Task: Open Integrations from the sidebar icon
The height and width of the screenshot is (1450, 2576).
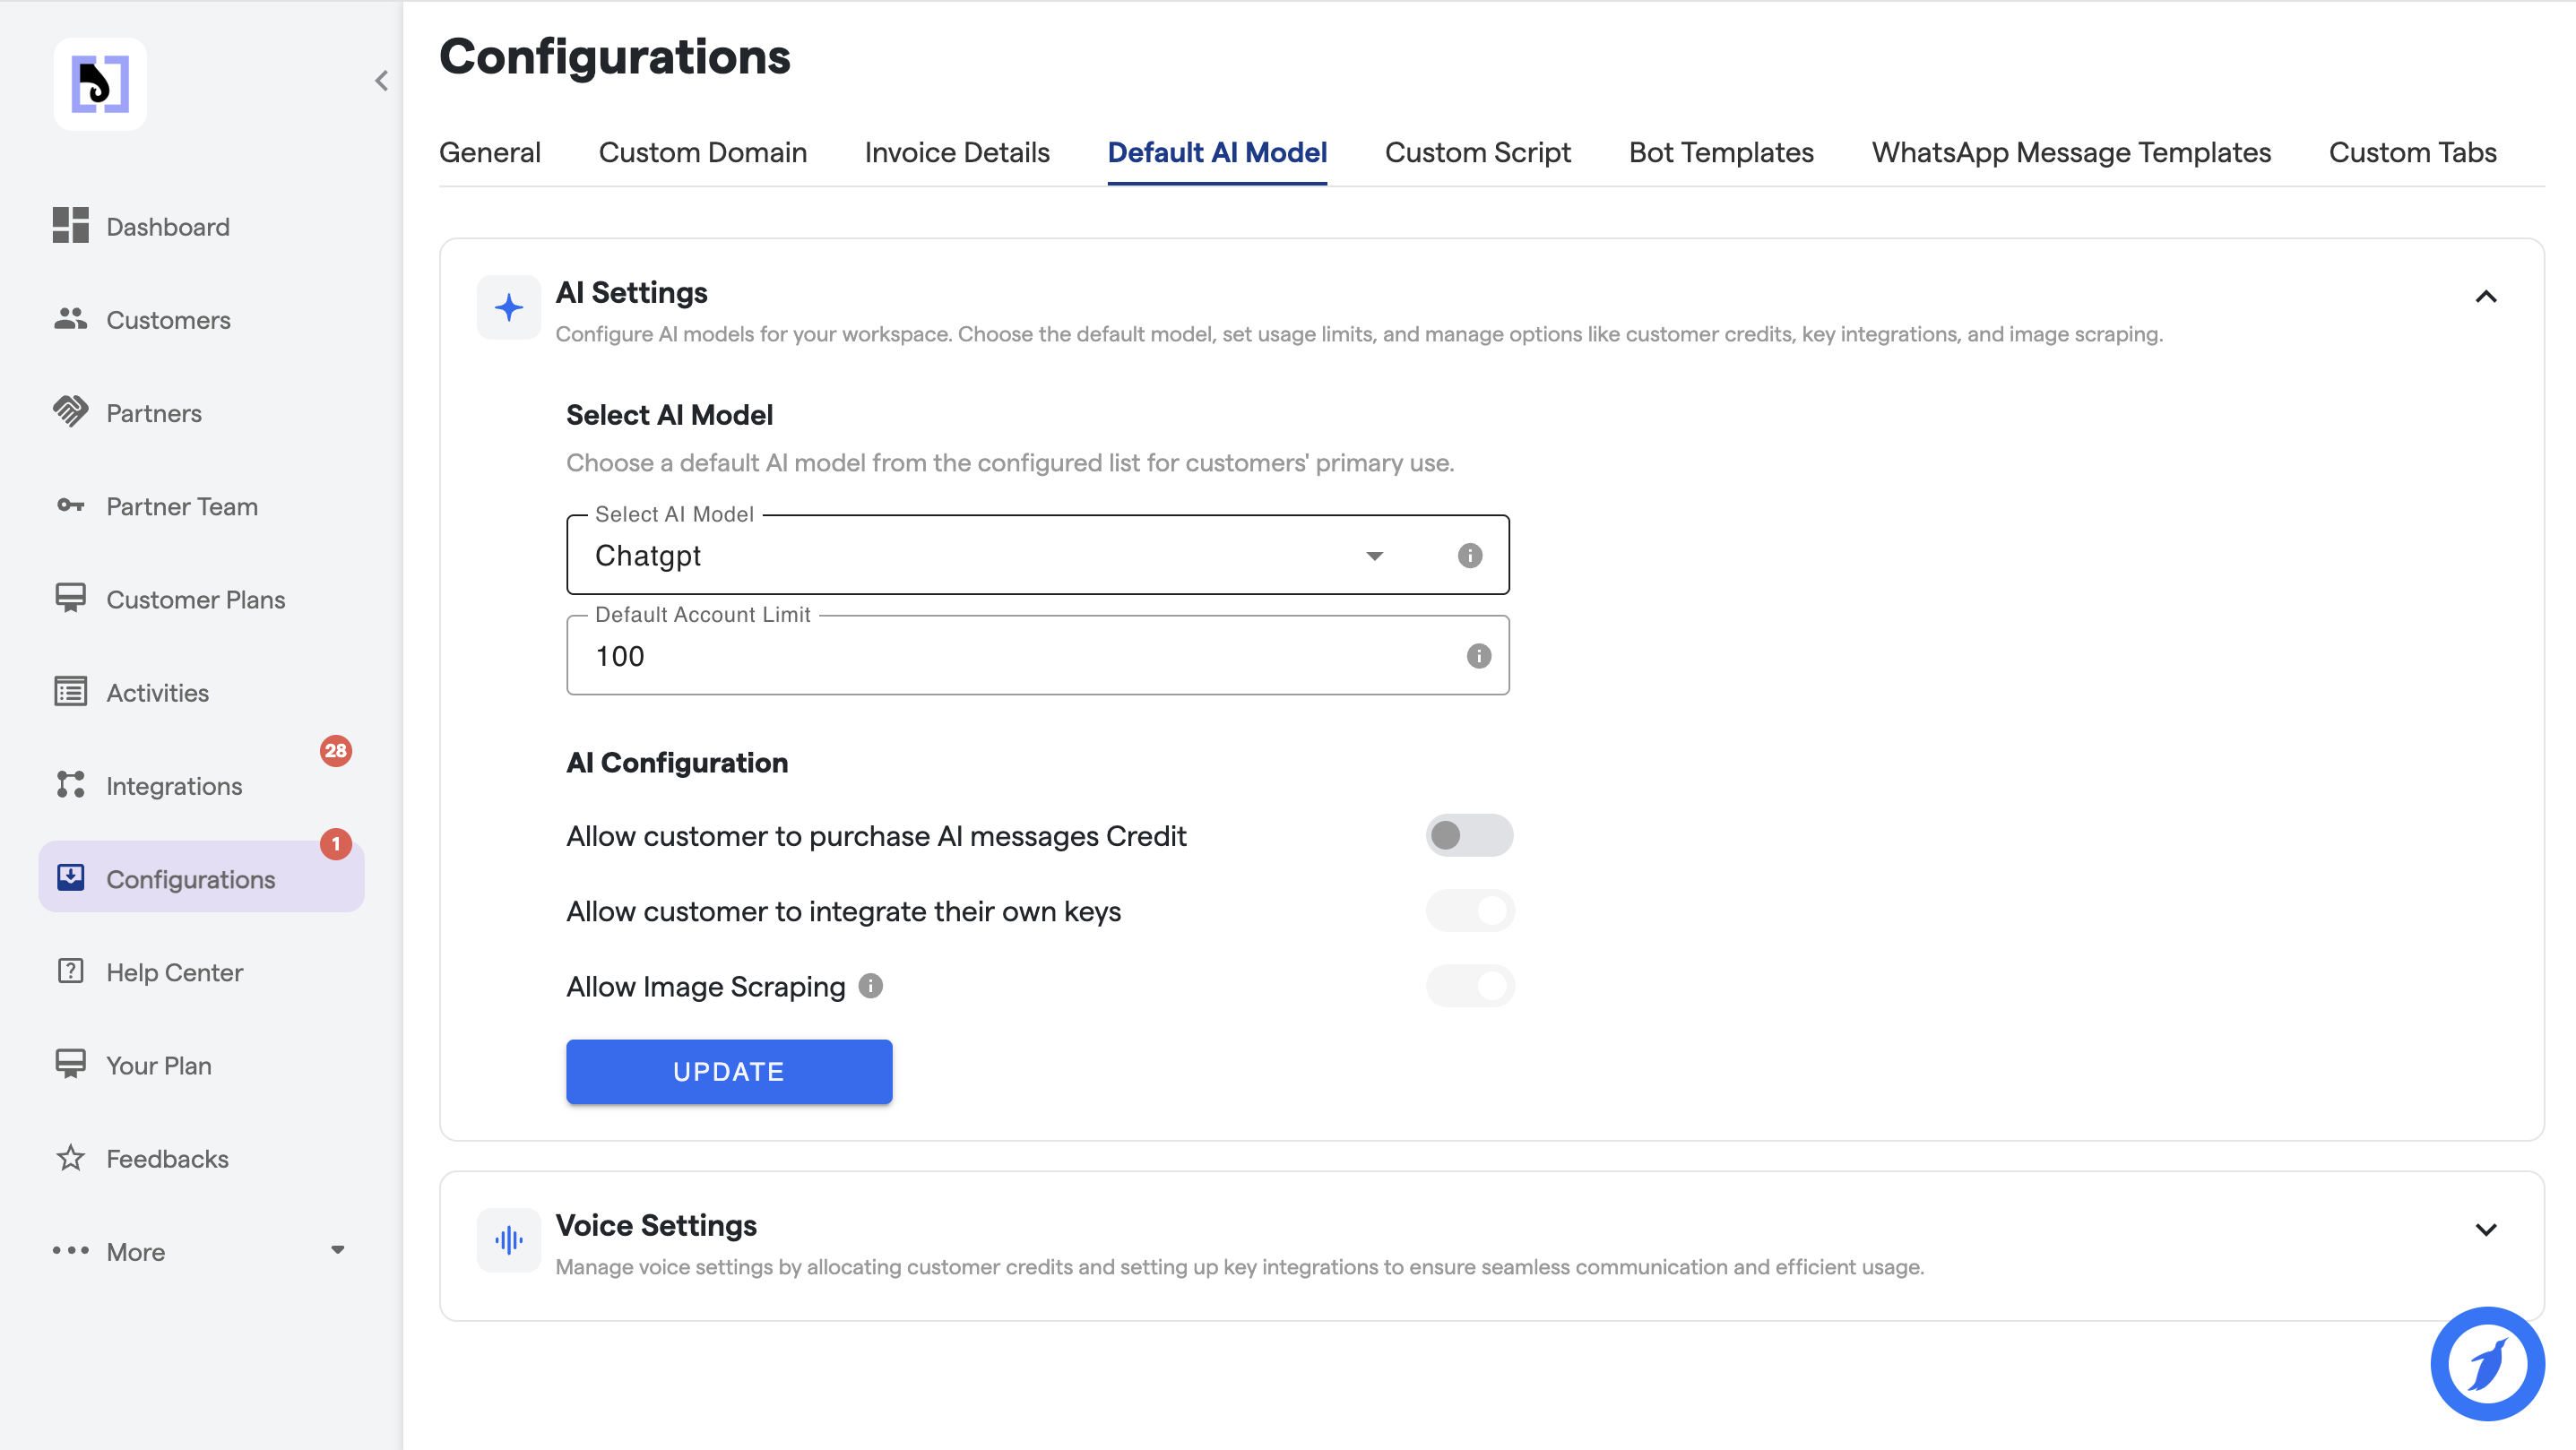Action: point(70,785)
